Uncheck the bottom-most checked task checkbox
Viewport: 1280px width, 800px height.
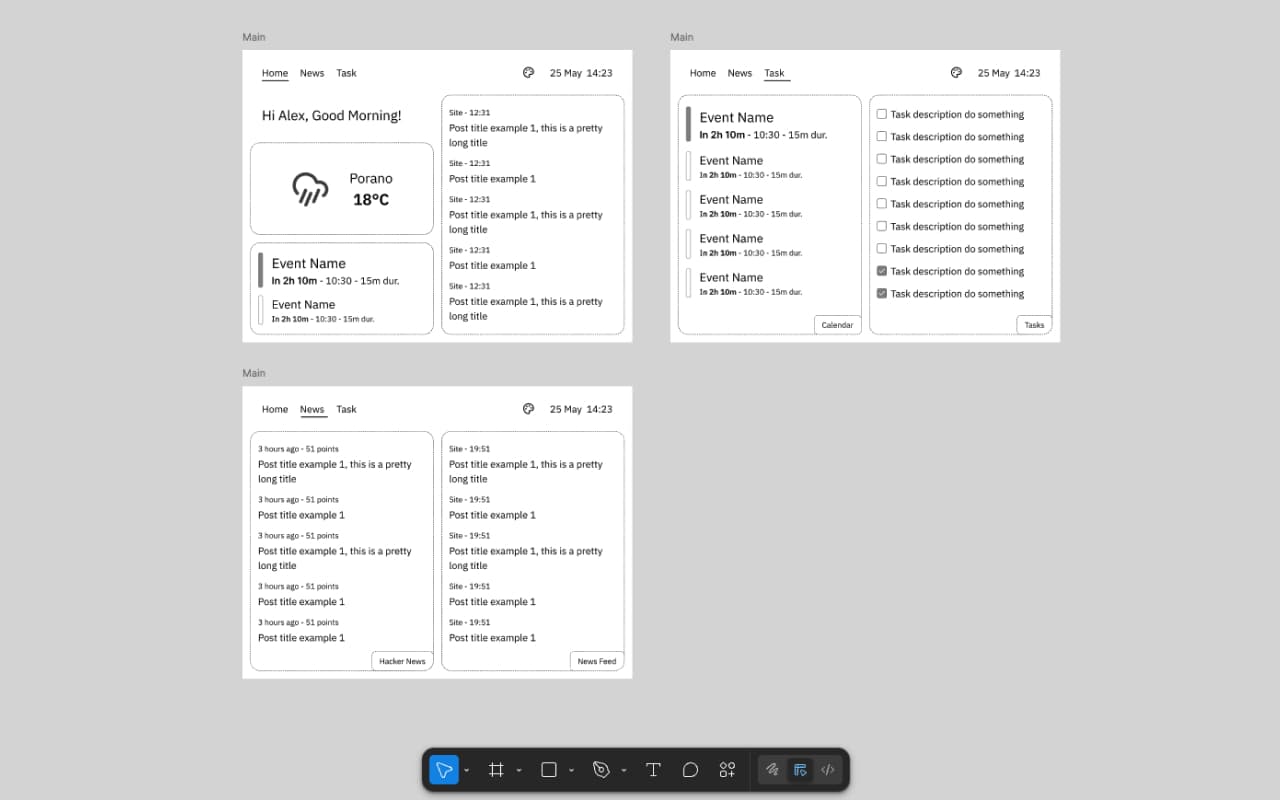(x=882, y=293)
